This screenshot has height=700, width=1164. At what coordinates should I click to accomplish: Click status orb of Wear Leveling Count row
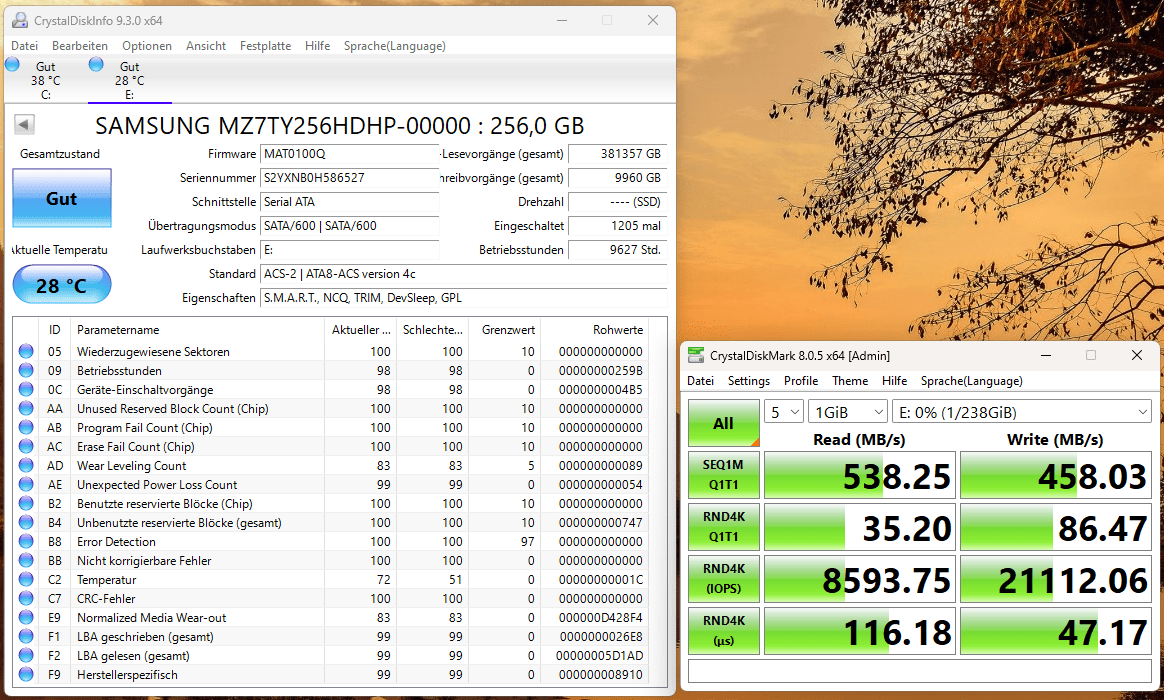pyautogui.click(x=26, y=465)
